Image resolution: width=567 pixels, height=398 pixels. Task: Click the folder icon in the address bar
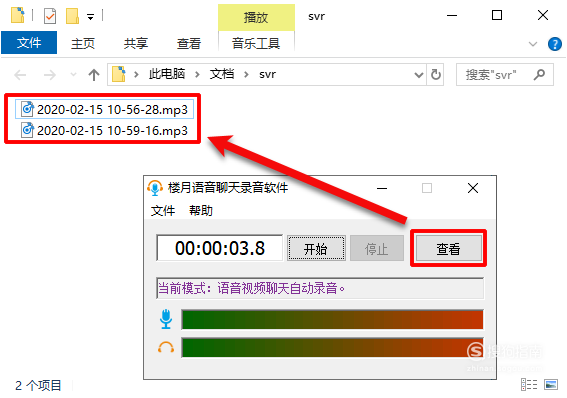[119, 74]
